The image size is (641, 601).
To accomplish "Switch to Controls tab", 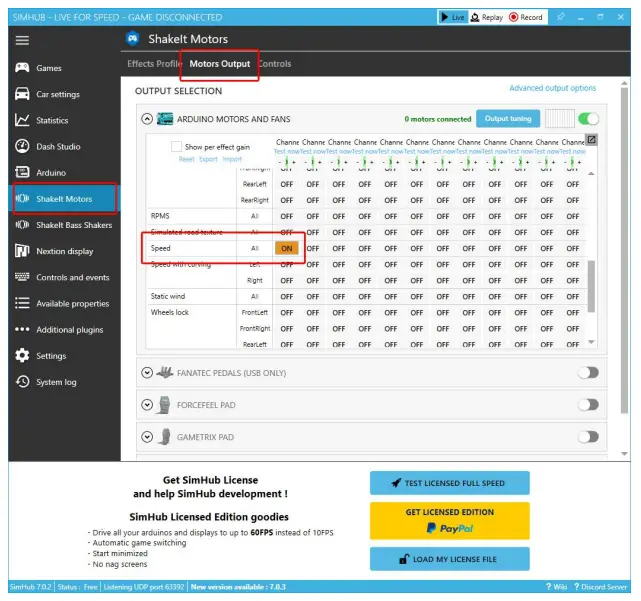I will 275,64.
